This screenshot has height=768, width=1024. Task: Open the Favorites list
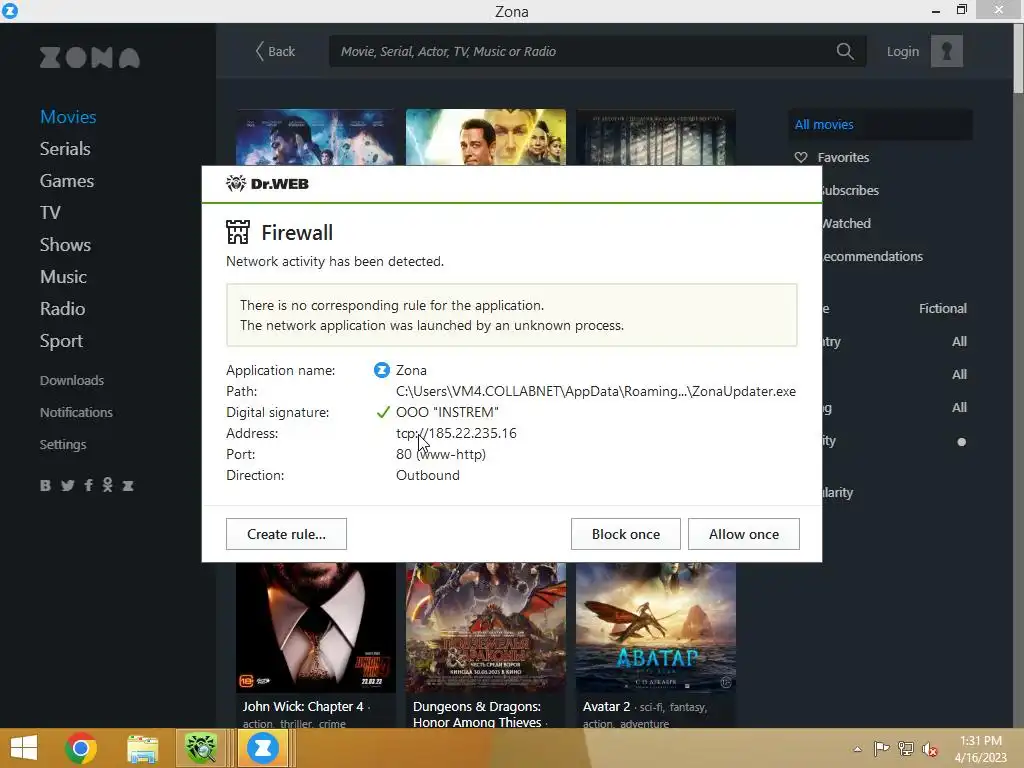[x=843, y=157]
